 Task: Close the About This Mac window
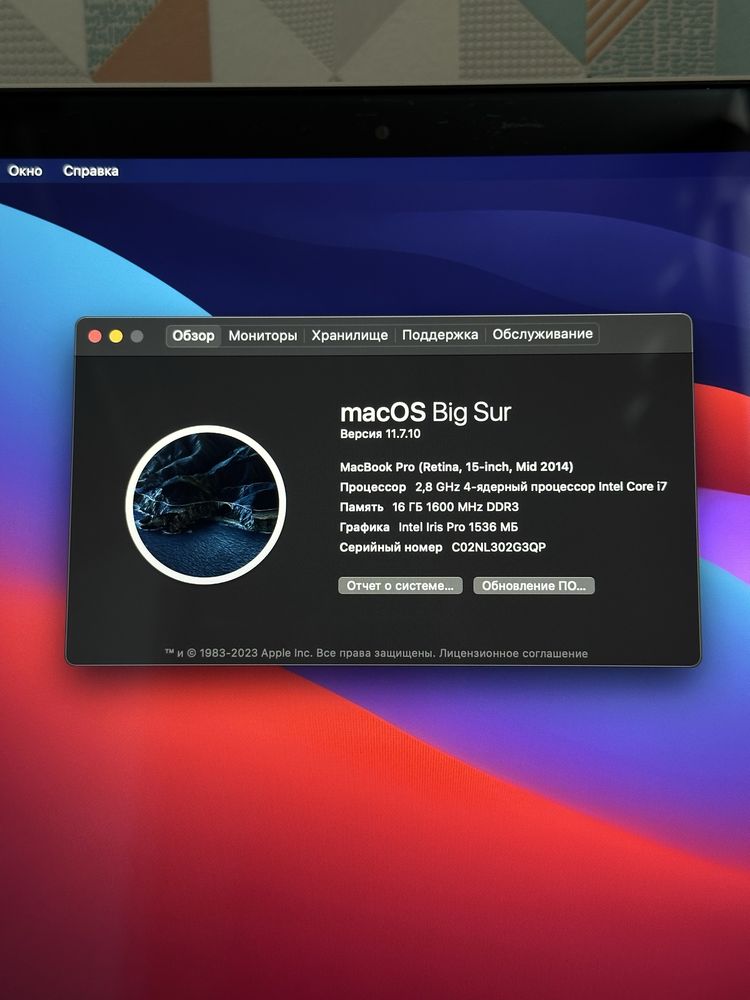click(95, 336)
